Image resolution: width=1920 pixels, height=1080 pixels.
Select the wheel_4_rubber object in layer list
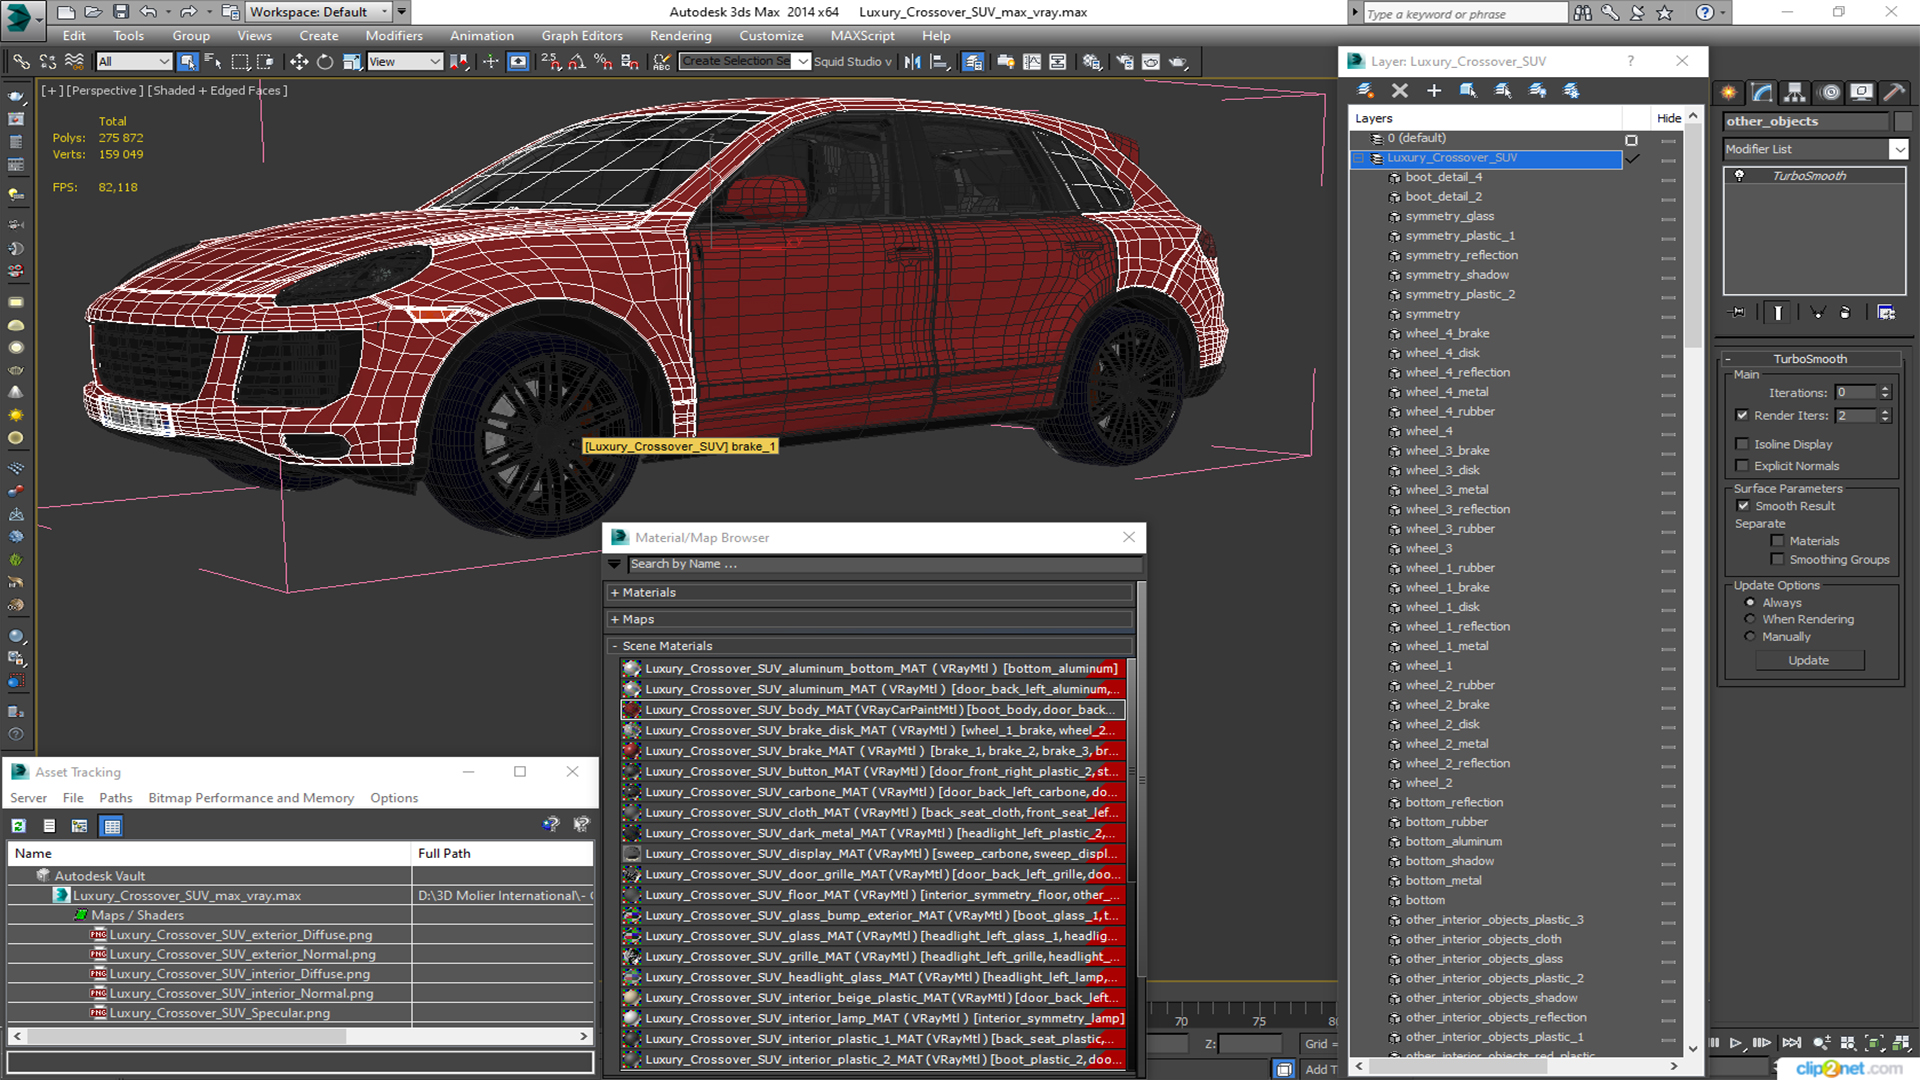(x=1449, y=412)
